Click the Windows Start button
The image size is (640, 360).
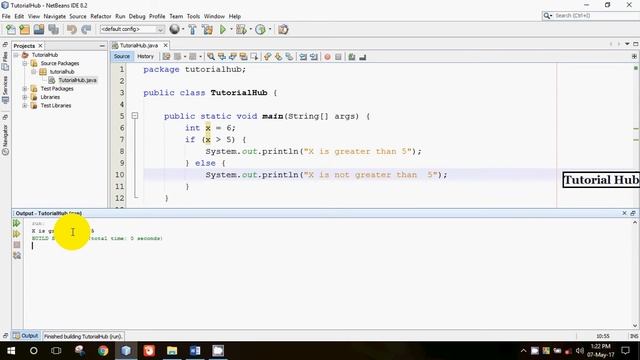click(x=11, y=351)
